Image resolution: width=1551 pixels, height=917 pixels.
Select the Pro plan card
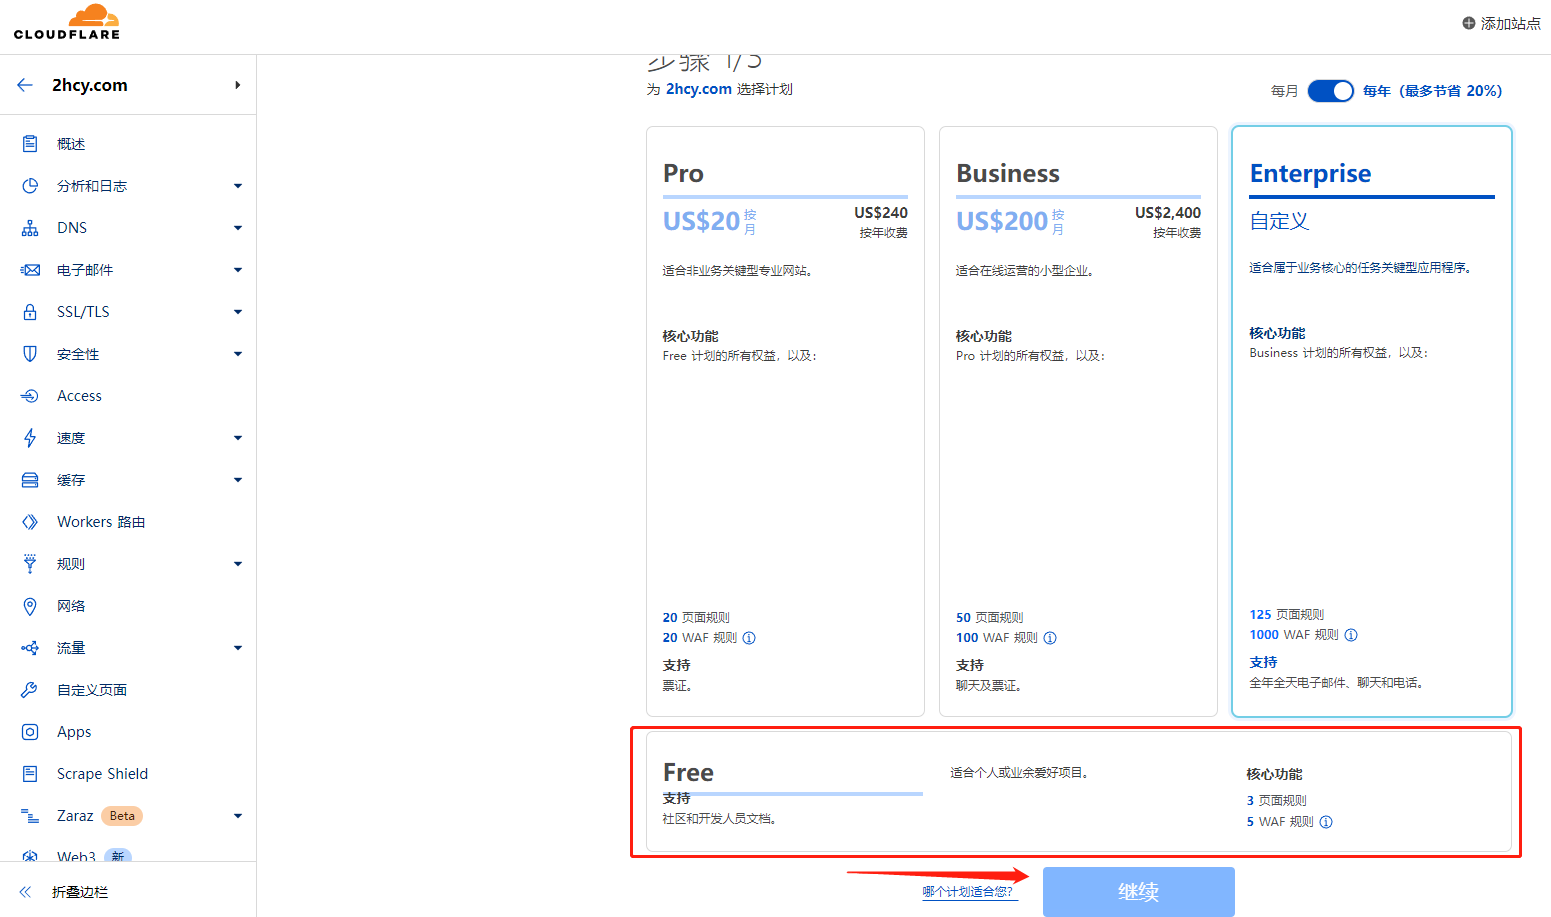(x=785, y=421)
